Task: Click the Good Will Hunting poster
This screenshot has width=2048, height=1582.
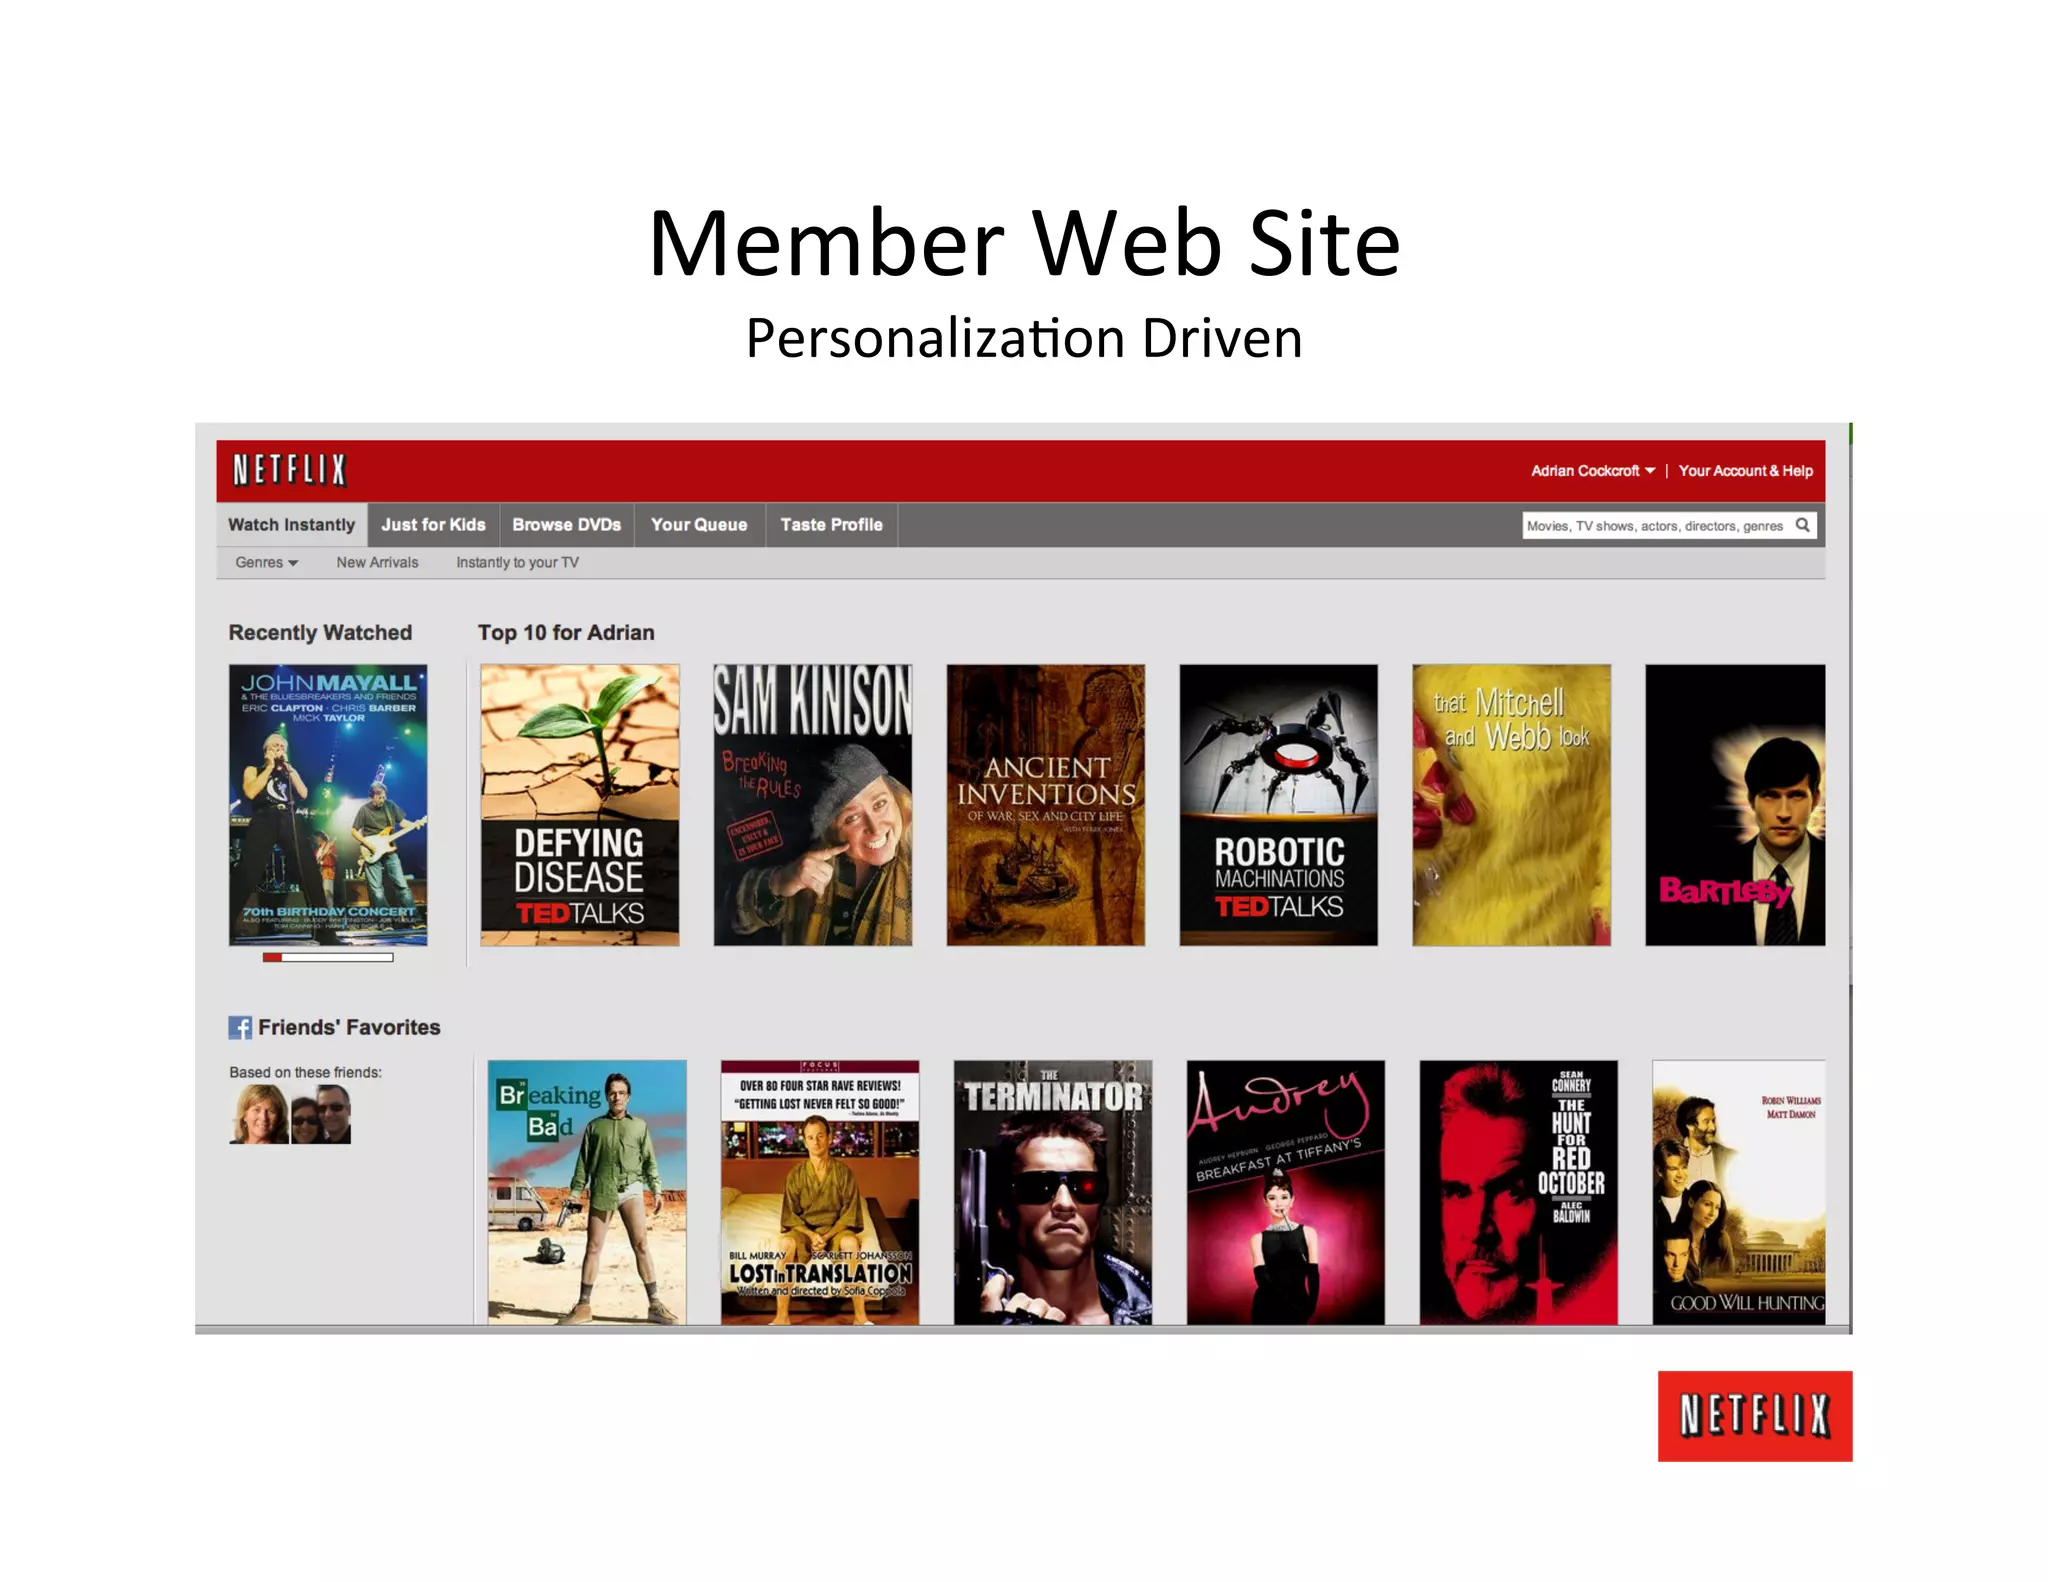Action: click(x=1739, y=1192)
